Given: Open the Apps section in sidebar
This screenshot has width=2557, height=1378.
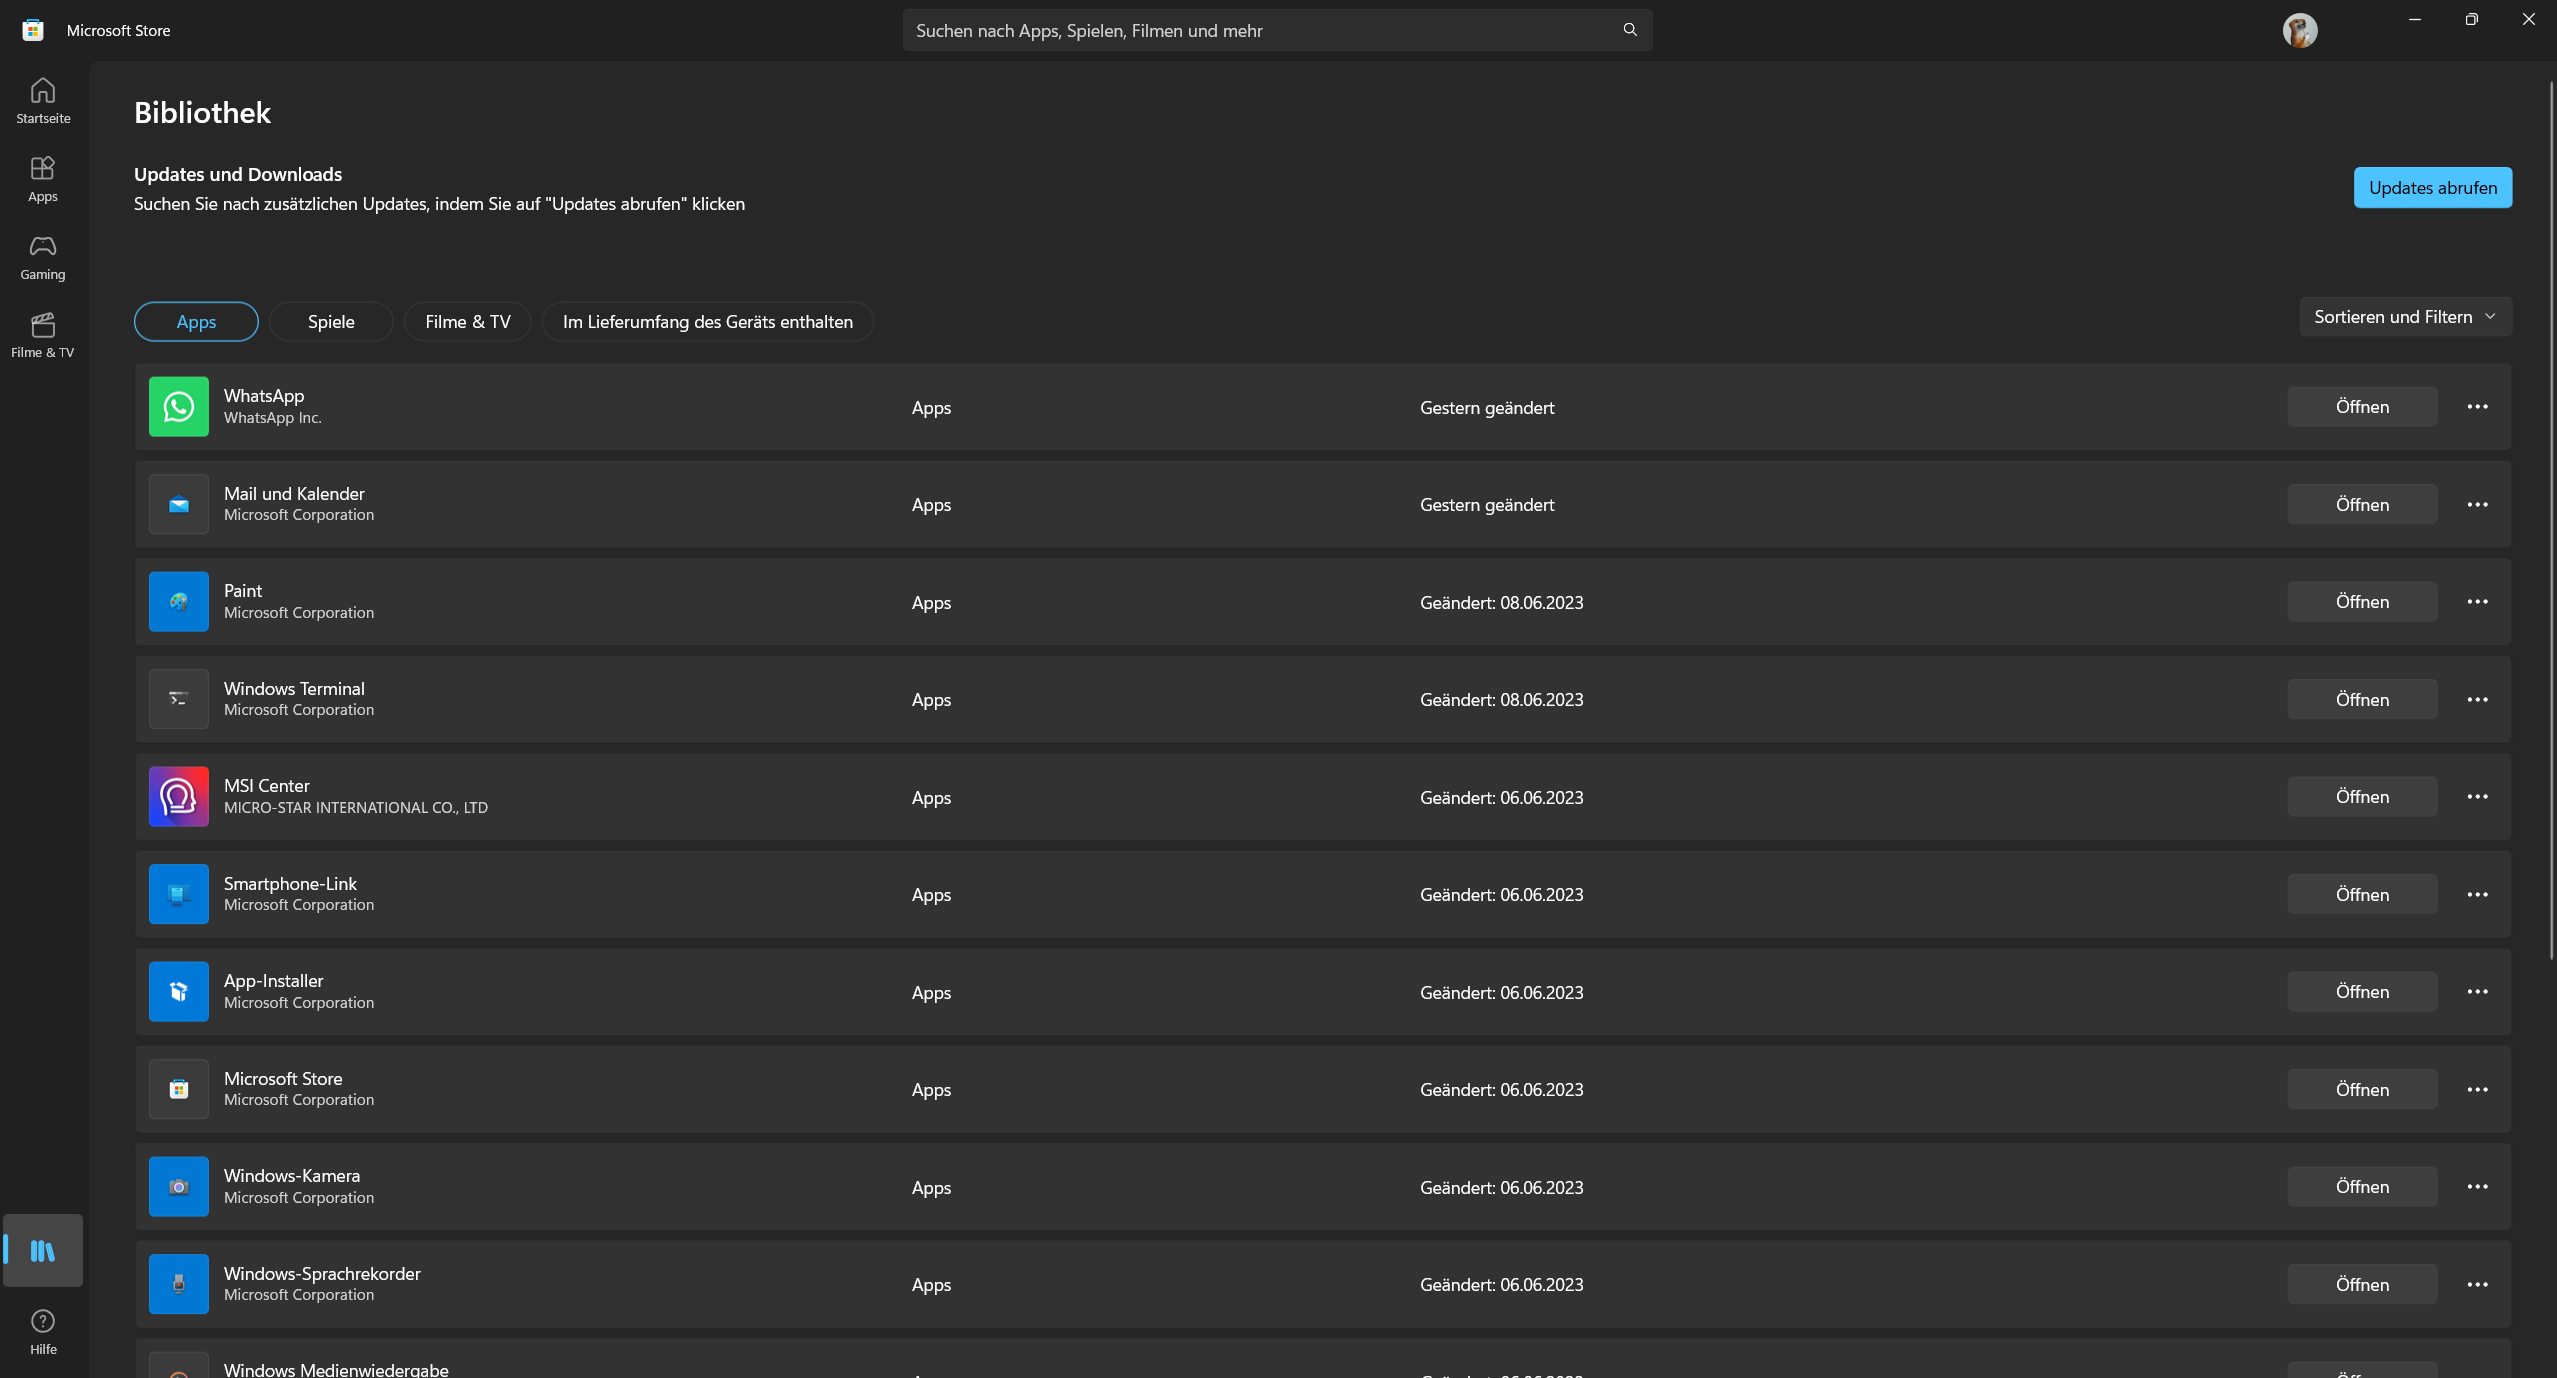Looking at the screenshot, I should pyautogui.click(x=42, y=179).
